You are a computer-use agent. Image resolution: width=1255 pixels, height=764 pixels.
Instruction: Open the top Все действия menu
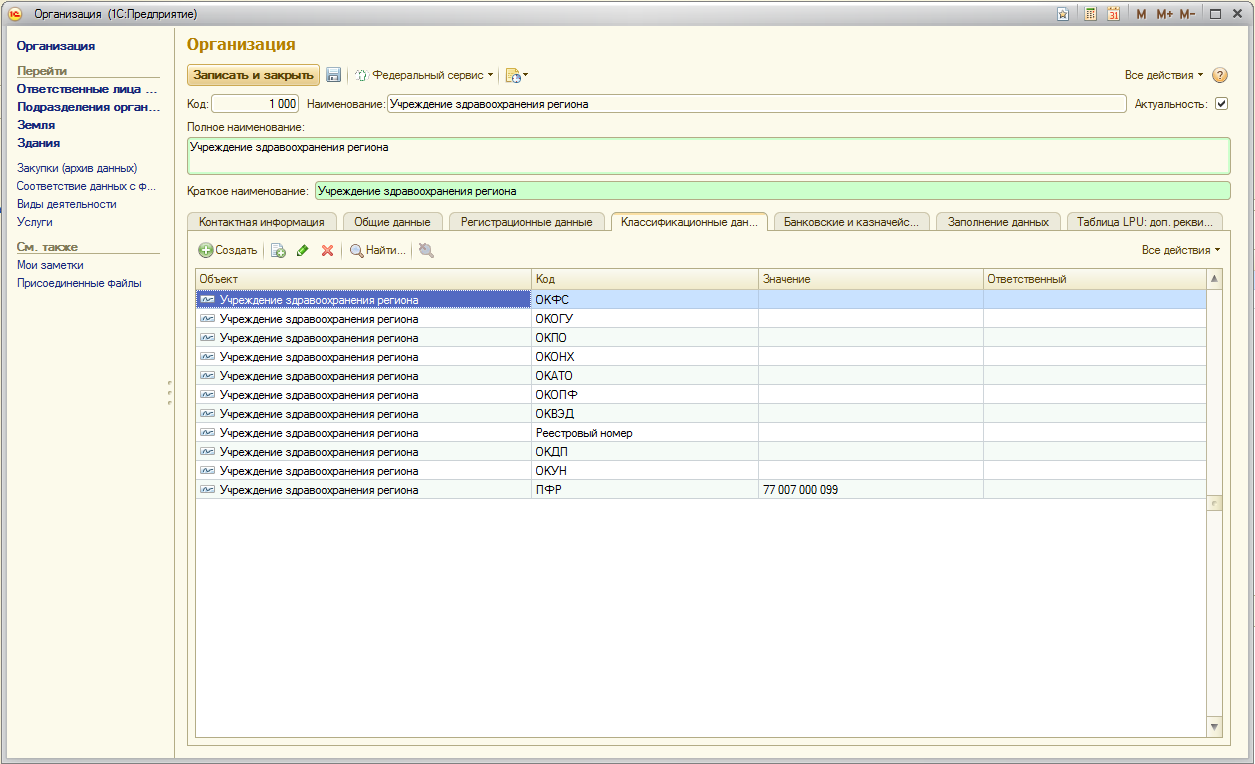click(x=1164, y=75)
